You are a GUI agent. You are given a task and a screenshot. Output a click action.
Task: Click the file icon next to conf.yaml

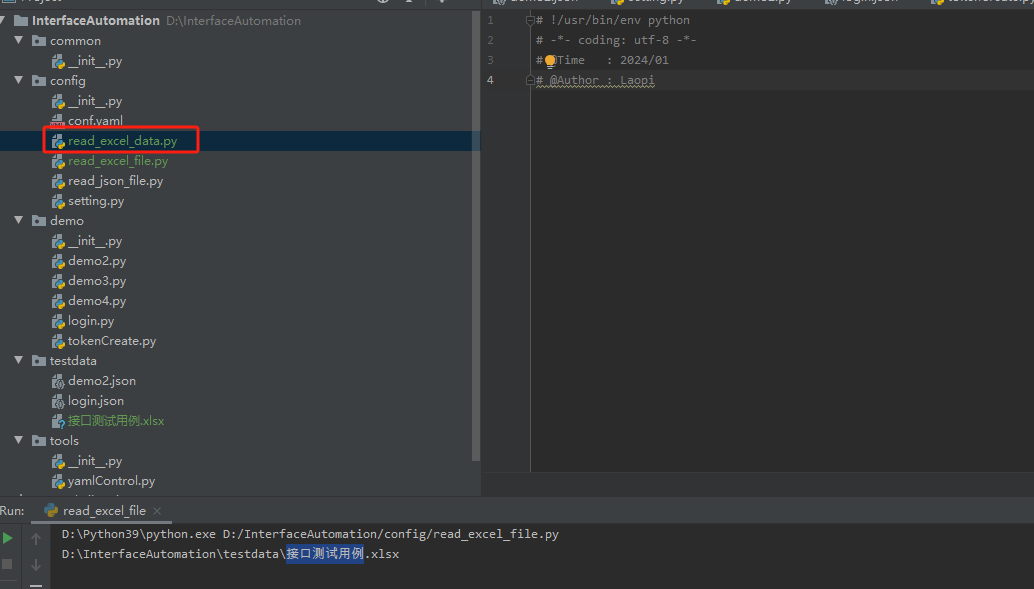pyautogui.click(x=57, y=120)
